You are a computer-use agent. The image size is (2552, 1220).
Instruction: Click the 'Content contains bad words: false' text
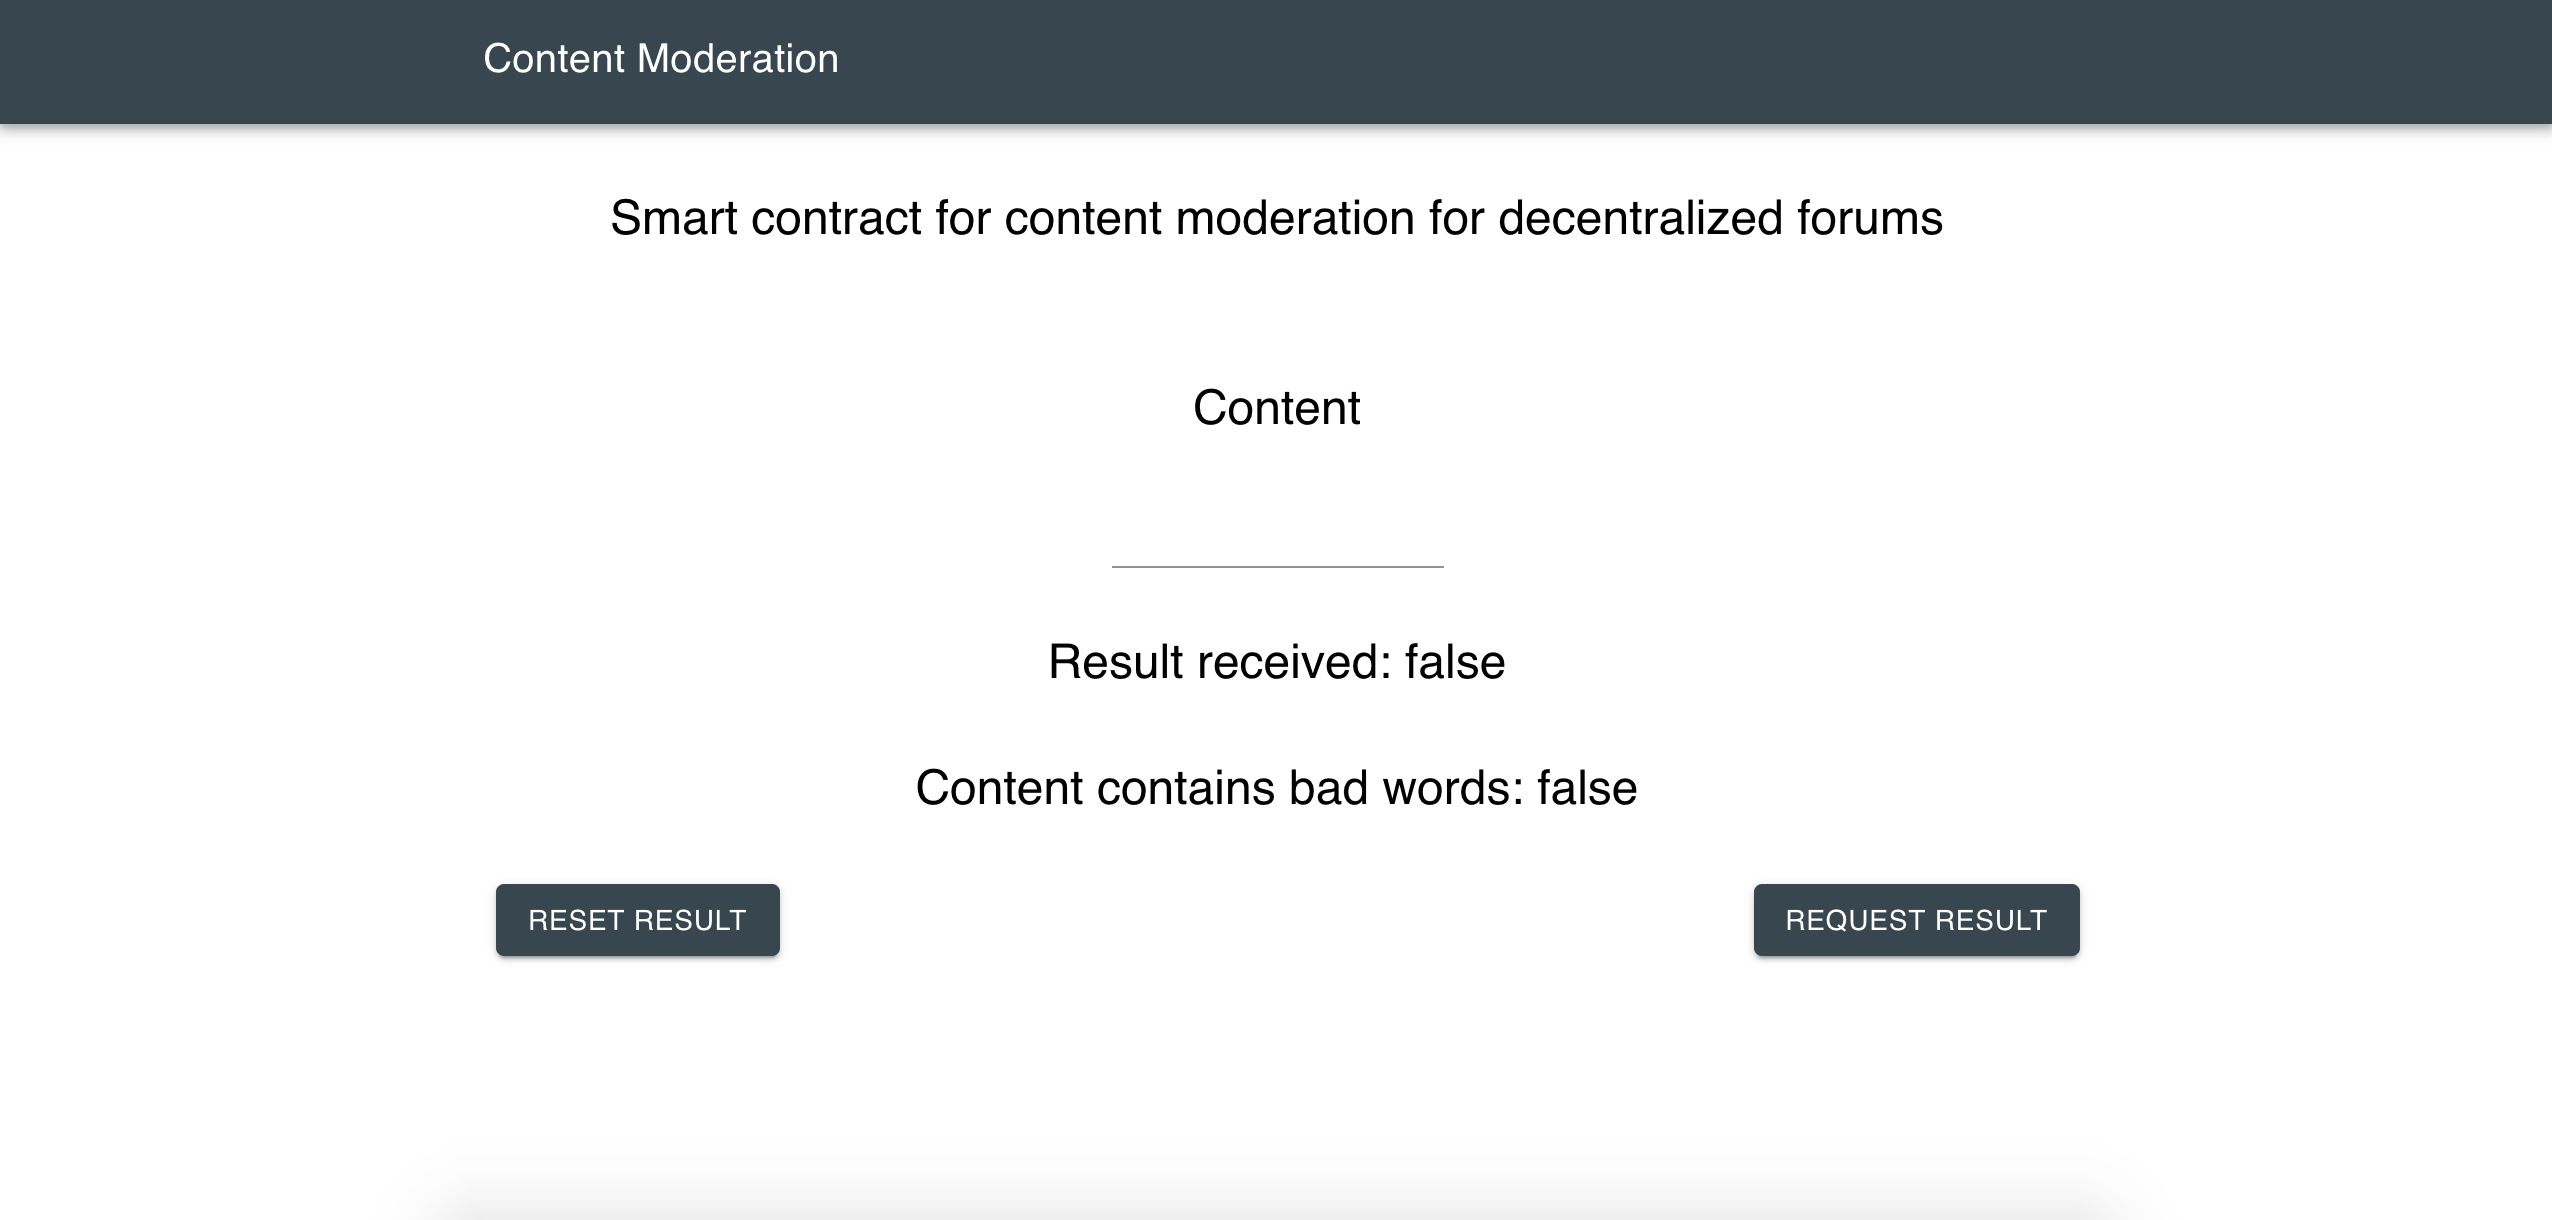coord(1277,788)
